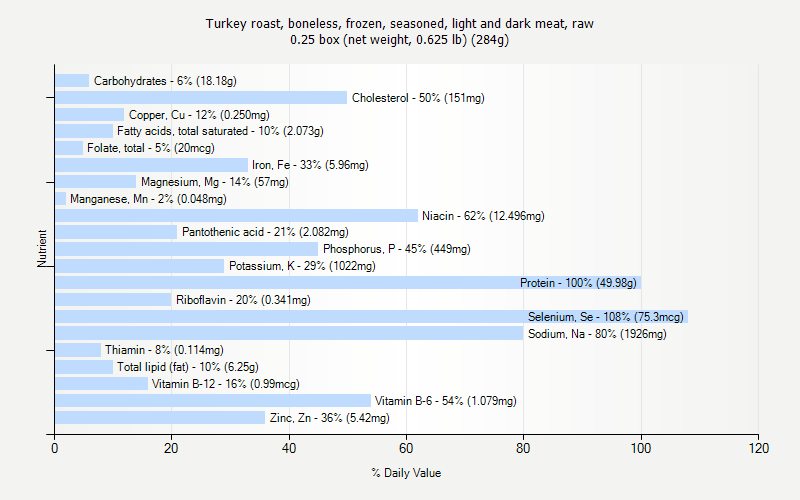Select the Thiamin 8% label
The image size is (800, 500).
pyautogui.click(x=164, y=350)
